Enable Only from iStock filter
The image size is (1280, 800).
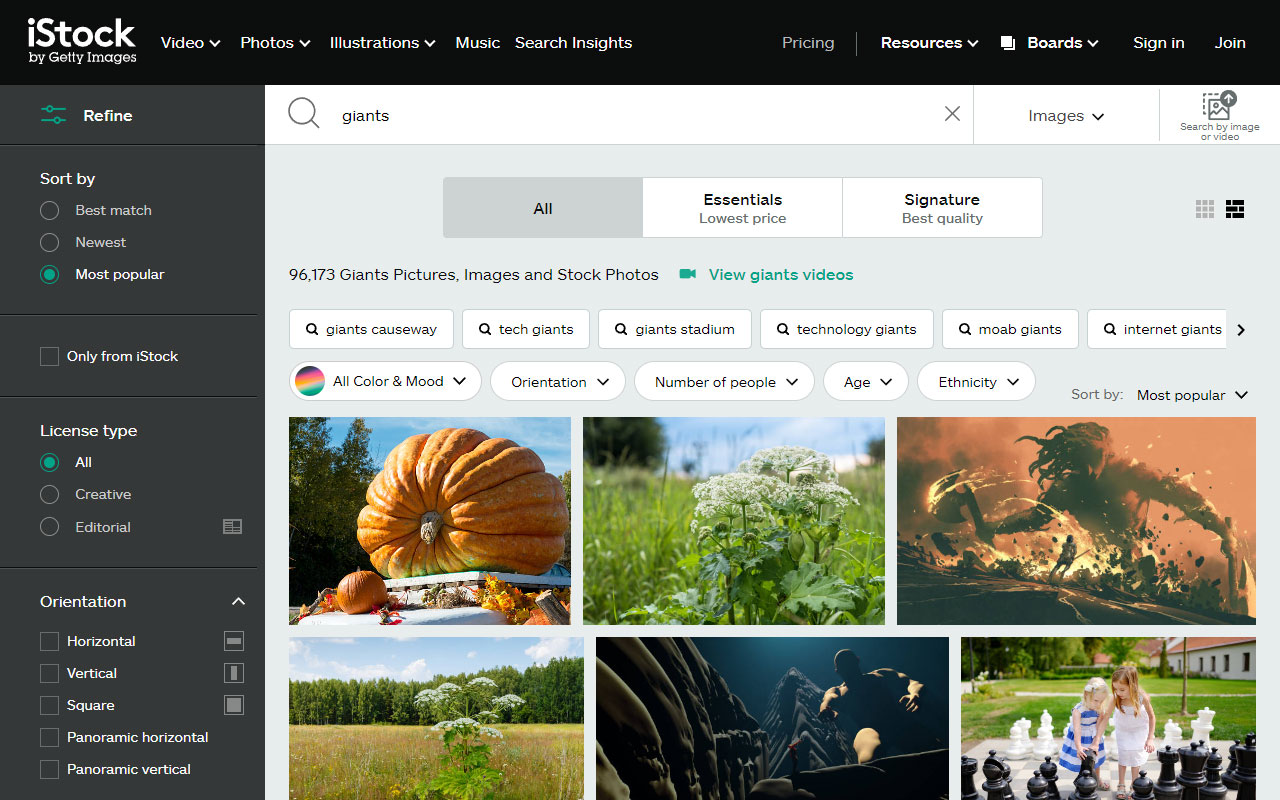click(x=47, y=355)
